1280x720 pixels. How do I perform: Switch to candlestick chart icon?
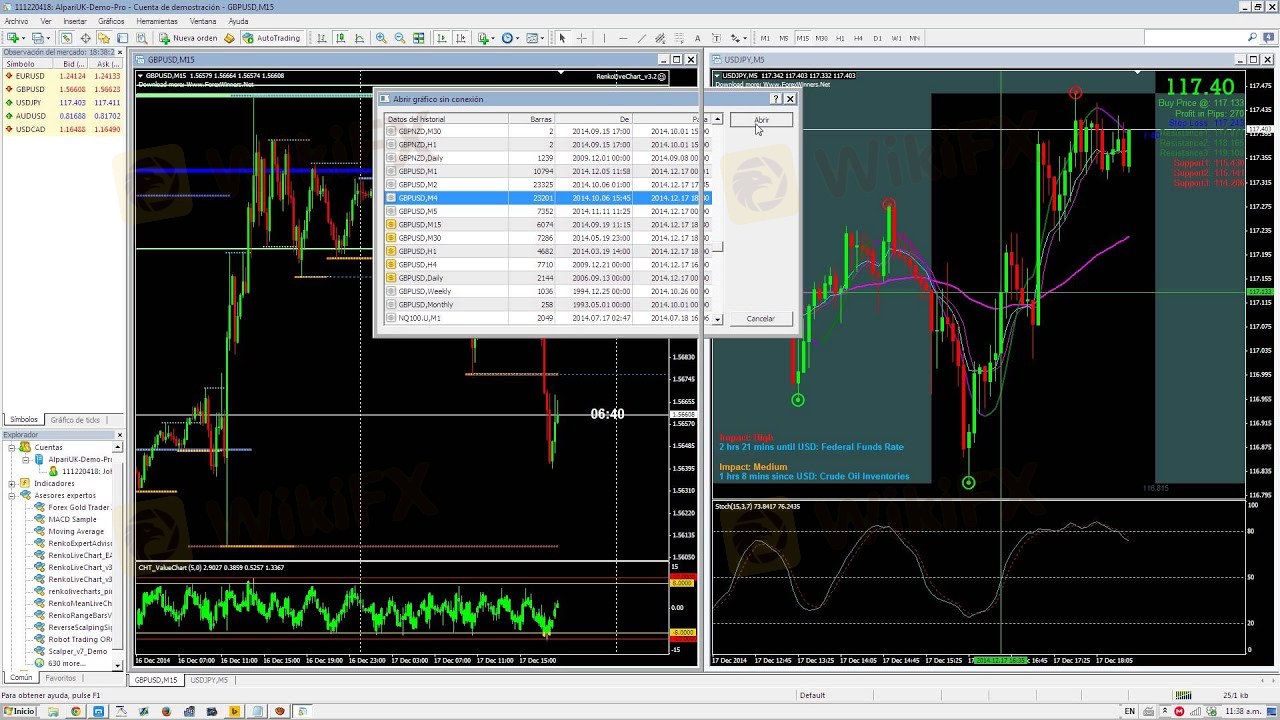pyautogui.click(x=341, y=38)
